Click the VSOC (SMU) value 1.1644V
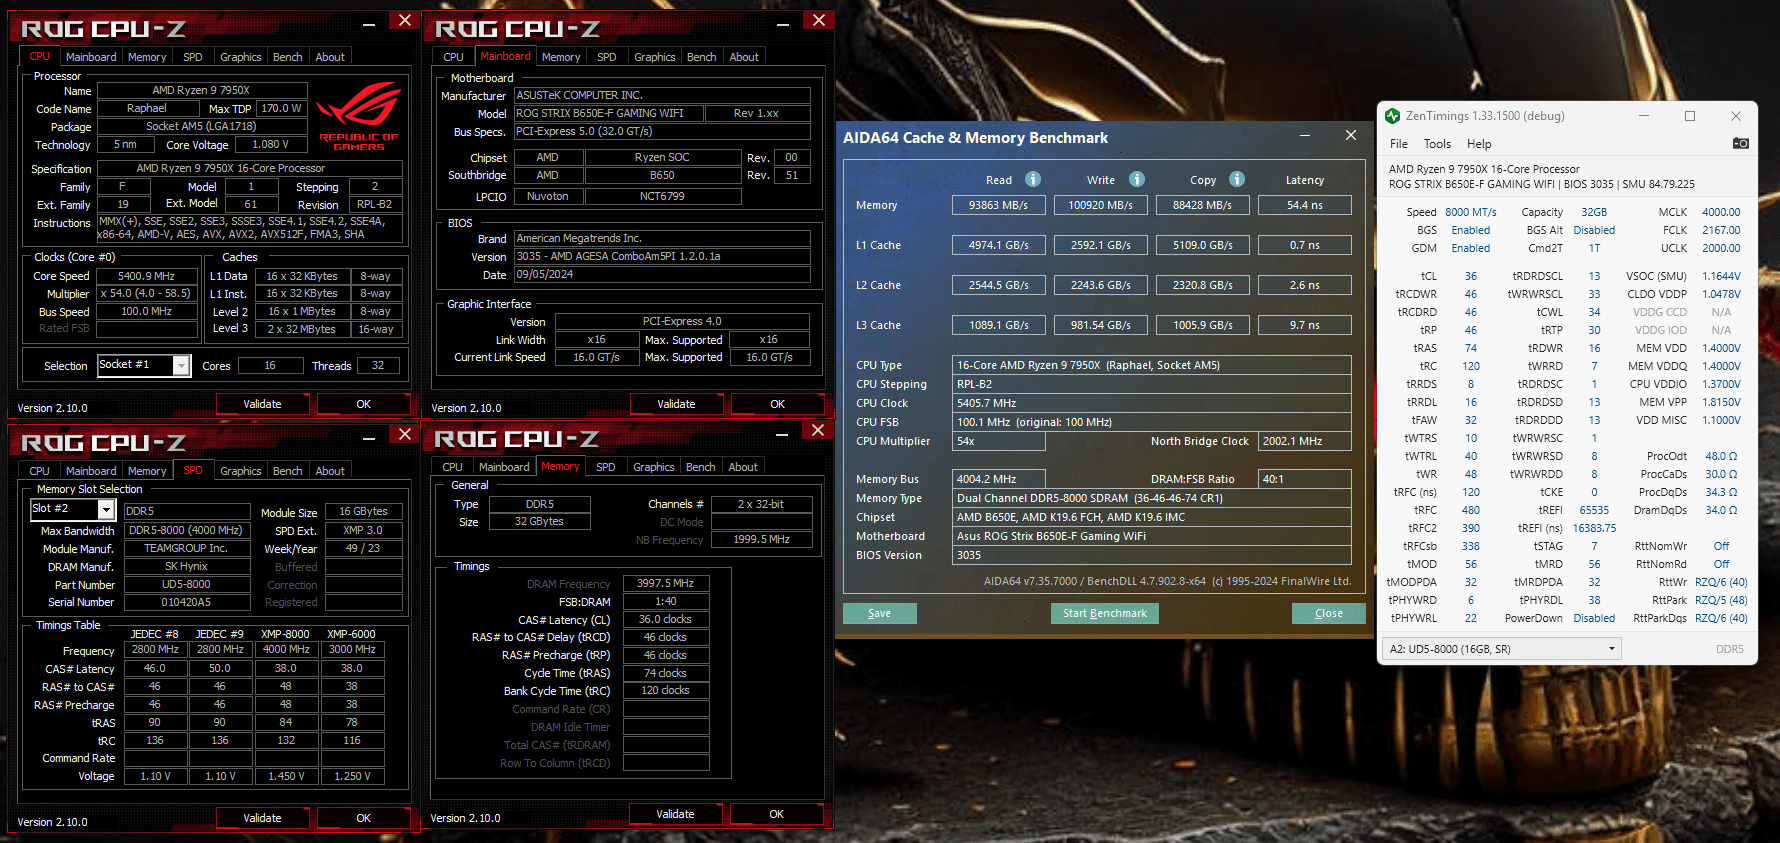1780x843 pixels. (1721, 276)
